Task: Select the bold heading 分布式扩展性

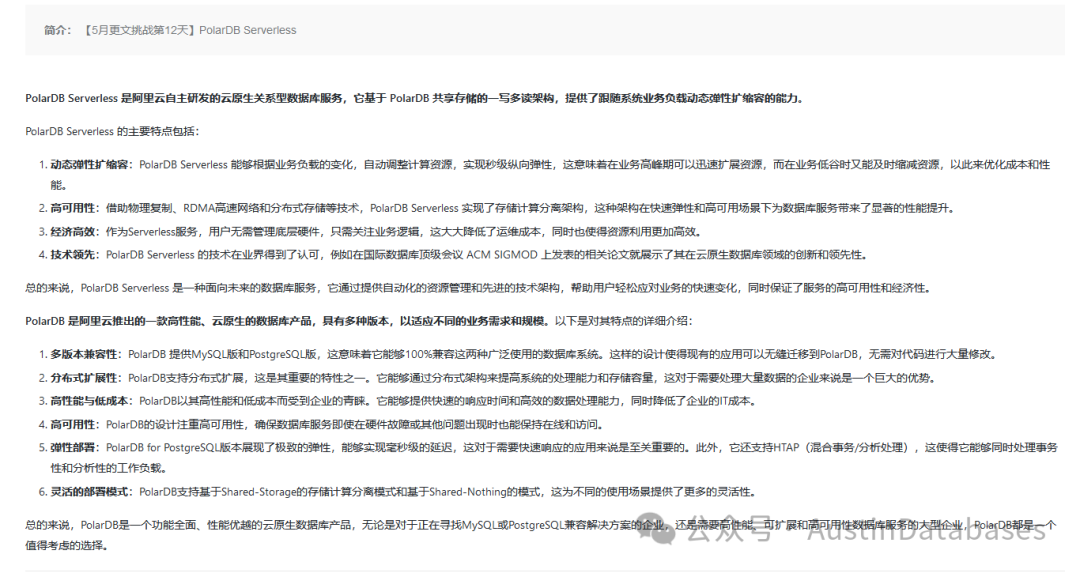Action: (85, 378)
